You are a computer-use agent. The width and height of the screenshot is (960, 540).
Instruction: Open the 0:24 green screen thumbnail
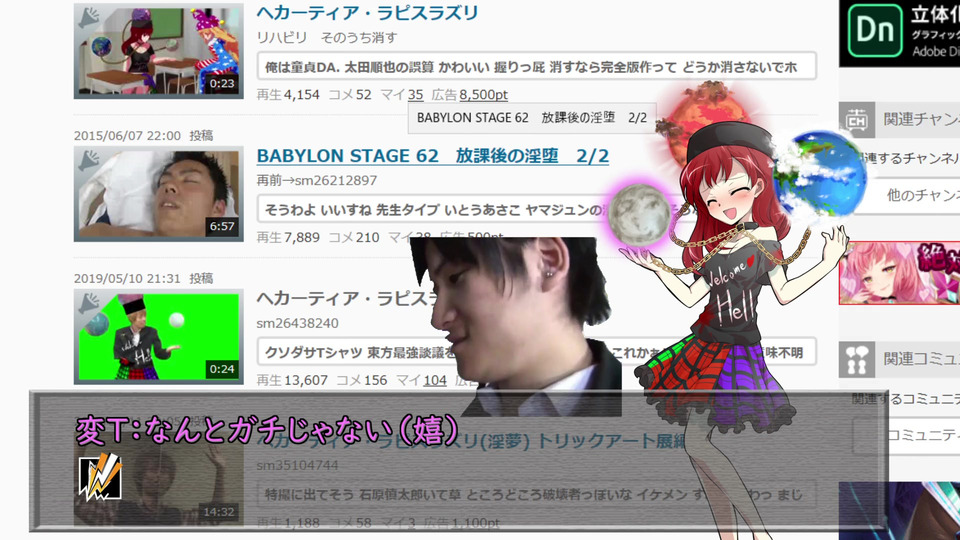pyautogui.click(x=159, y=336)
